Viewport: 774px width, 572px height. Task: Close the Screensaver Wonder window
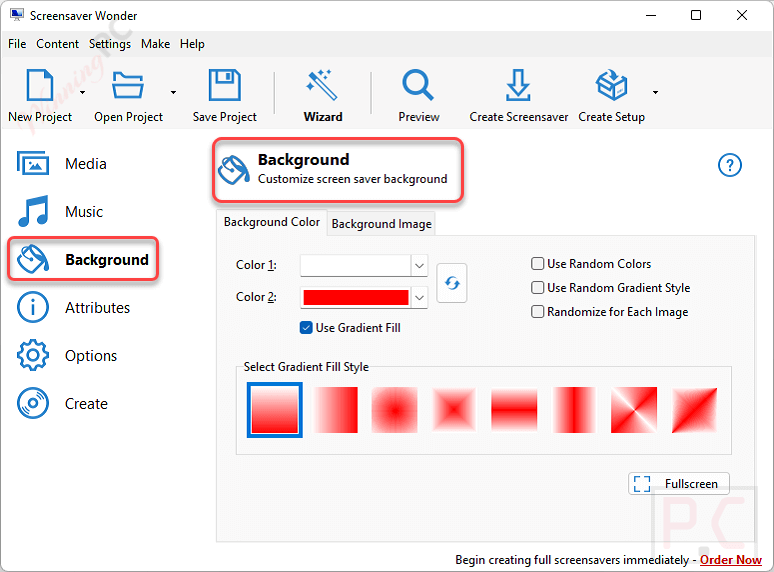(741, 15)
